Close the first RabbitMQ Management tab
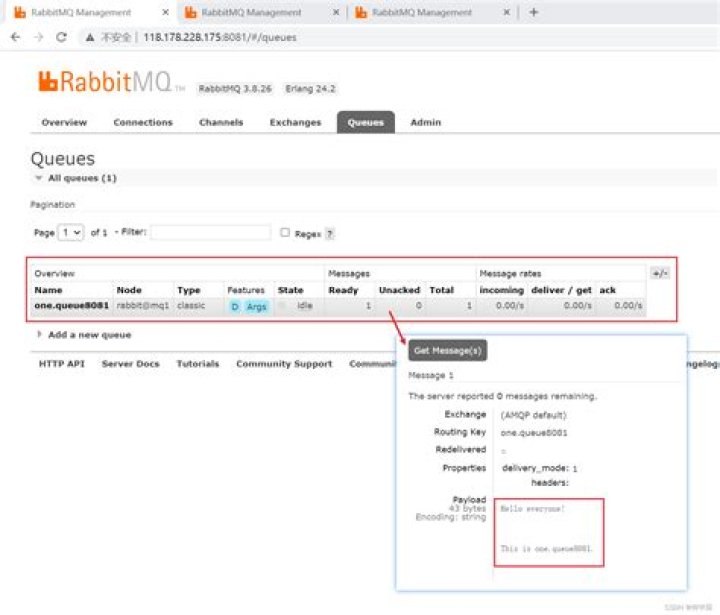The height and width of the screenshot is (615, 720). (165, 13)
